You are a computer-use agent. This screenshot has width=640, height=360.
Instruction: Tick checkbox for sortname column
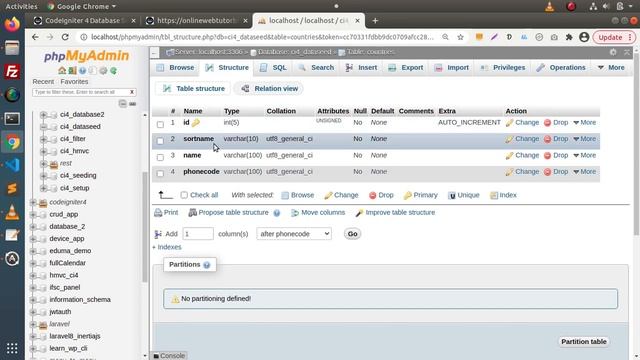(160, 141)
